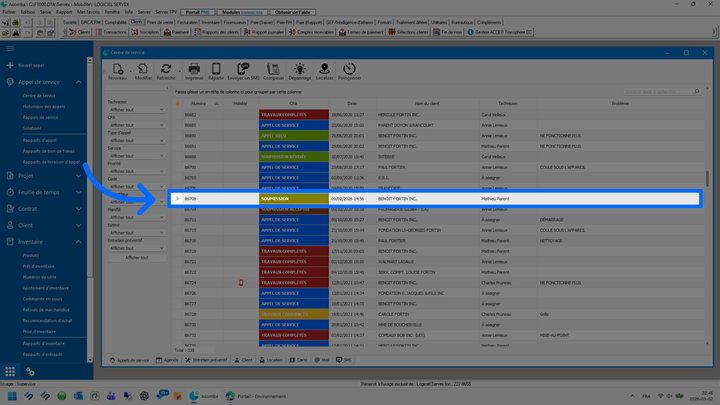The image size is (720, 405).
Task: Click Fin de mois toolbar button
Action: pos(448,32)
